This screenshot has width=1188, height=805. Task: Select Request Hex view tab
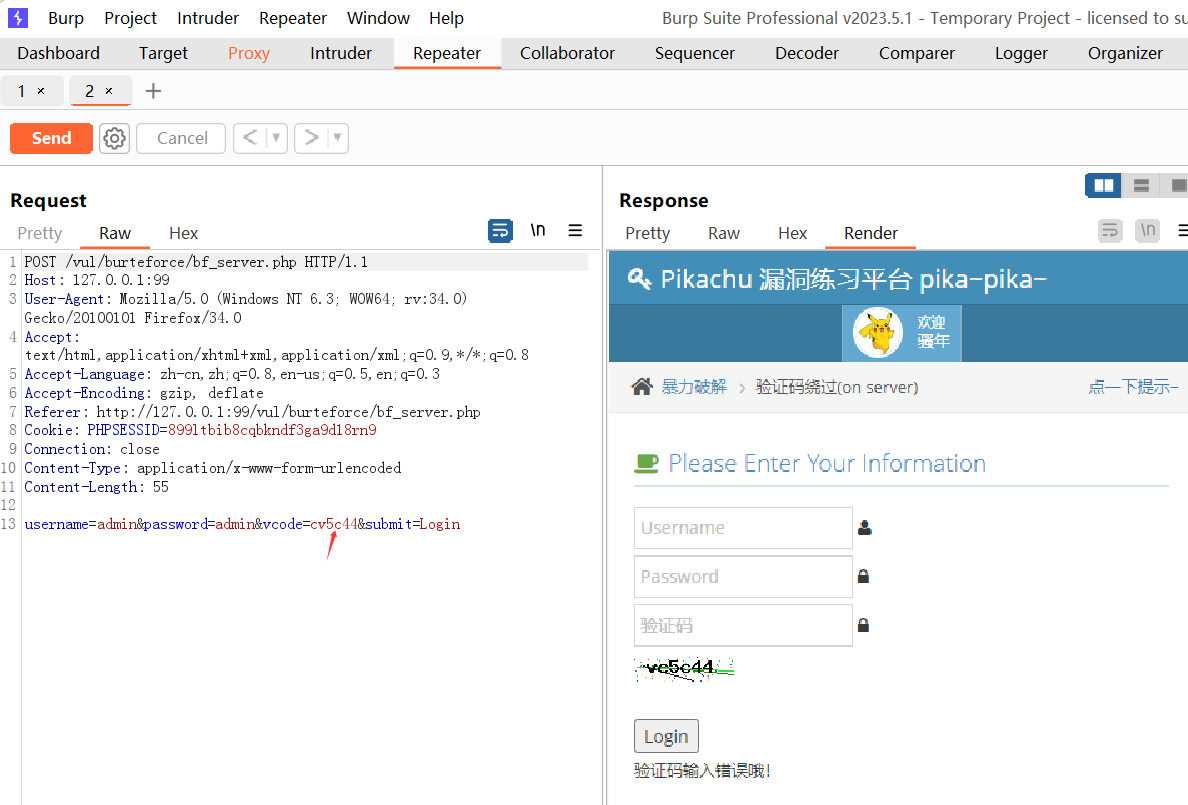click(x=183, y=233)
